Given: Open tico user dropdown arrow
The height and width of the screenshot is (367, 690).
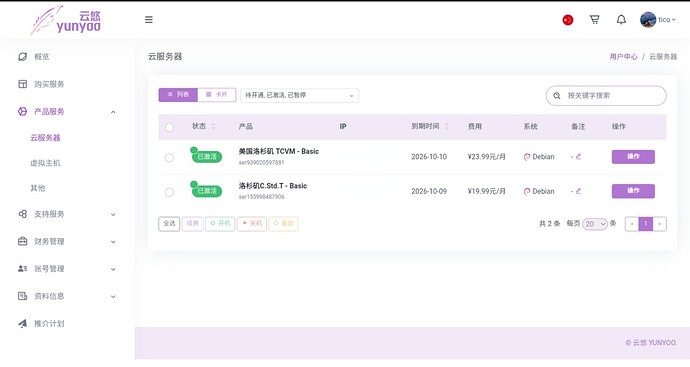Looking at the screenshot, I should [673, 20].
